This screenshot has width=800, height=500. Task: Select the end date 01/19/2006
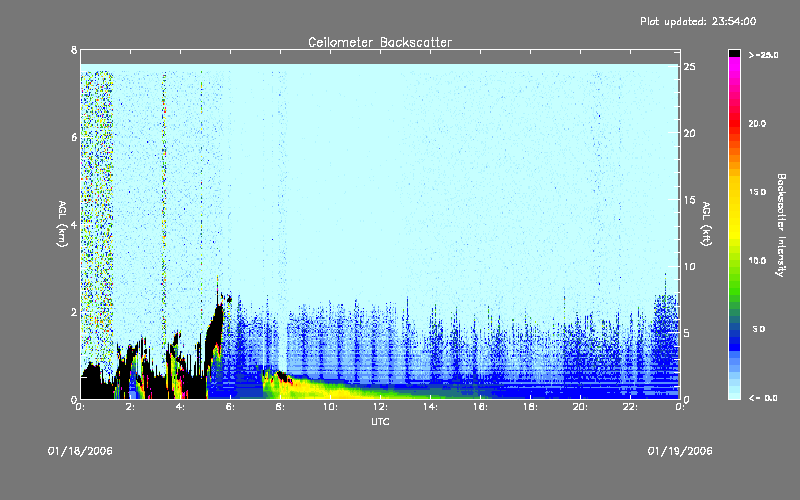coord(680,451)
